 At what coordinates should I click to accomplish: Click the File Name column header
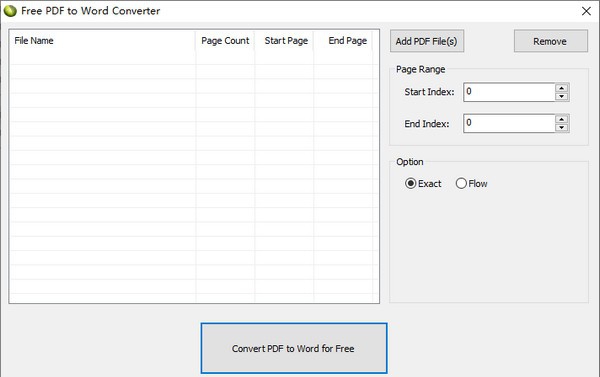click(x=103, y=41)
